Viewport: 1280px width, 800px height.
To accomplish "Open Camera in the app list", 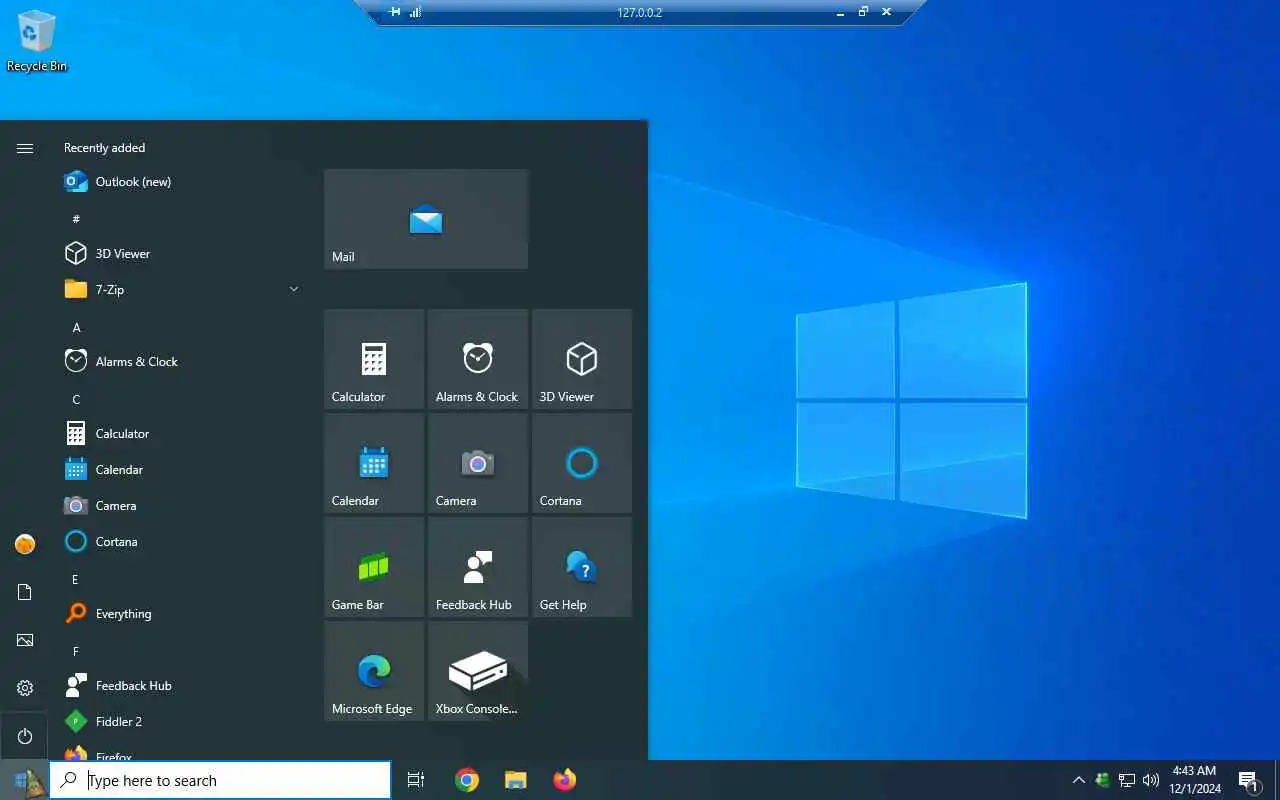I will pos(180,506).
